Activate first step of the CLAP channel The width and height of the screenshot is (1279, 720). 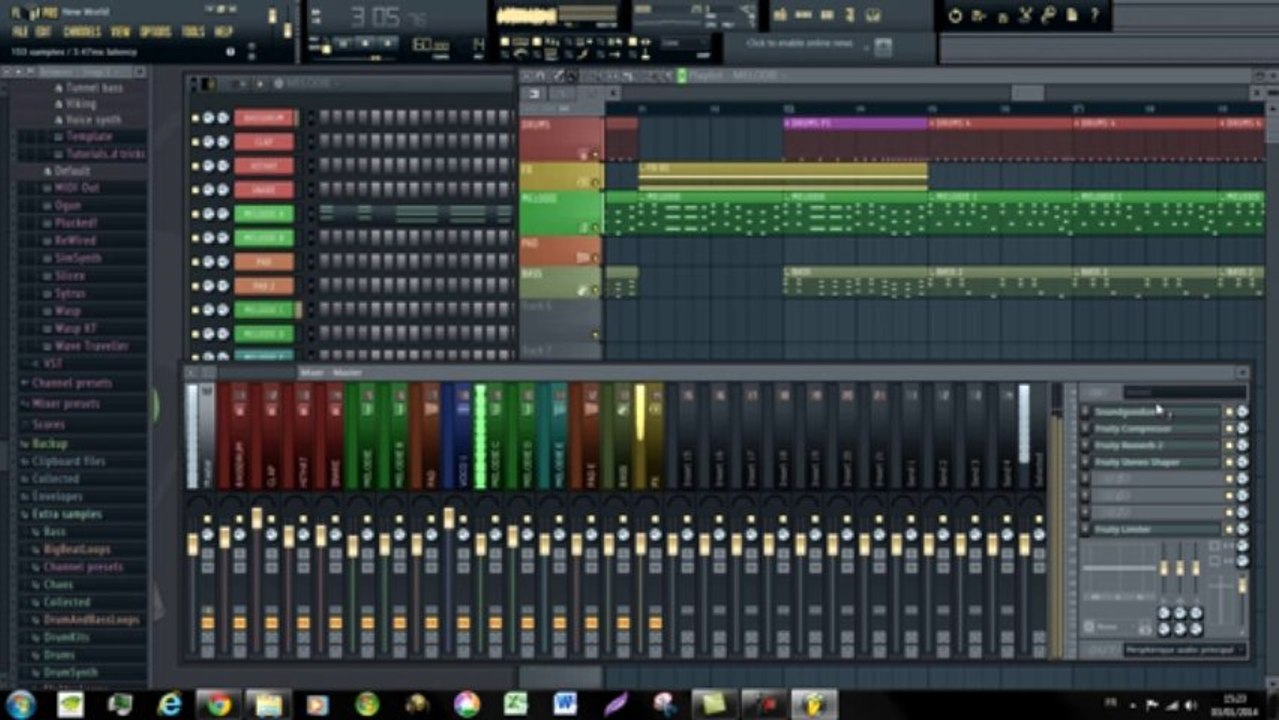(324, 142)
